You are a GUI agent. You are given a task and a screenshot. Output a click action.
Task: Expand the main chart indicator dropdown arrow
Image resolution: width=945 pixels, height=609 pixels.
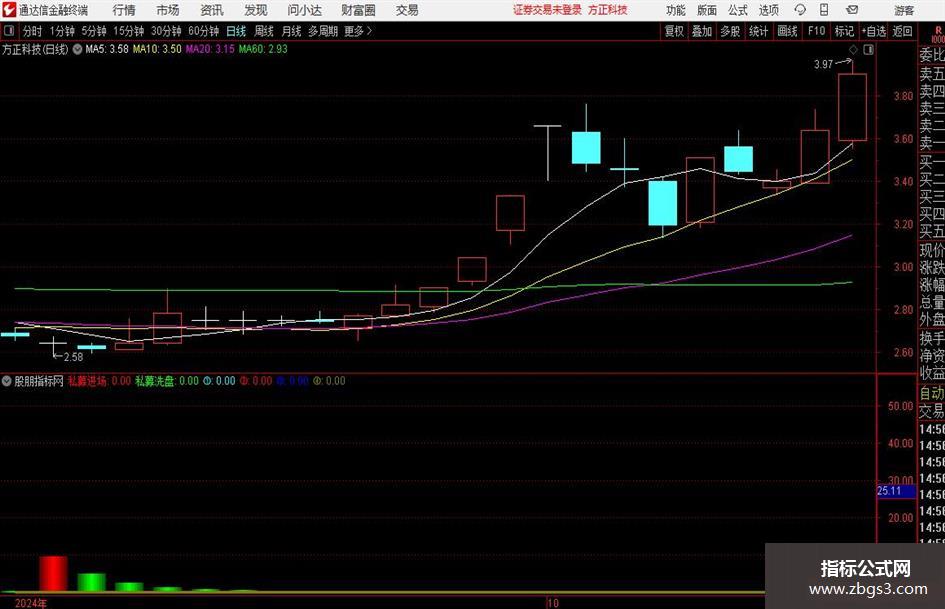[x=77, y=49]
